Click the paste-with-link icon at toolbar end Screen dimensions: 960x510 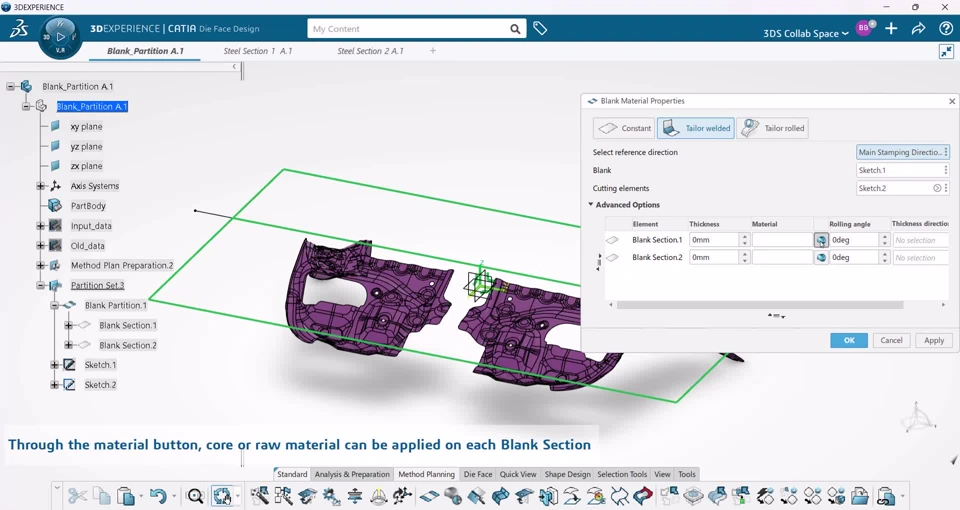coord(885,495)
